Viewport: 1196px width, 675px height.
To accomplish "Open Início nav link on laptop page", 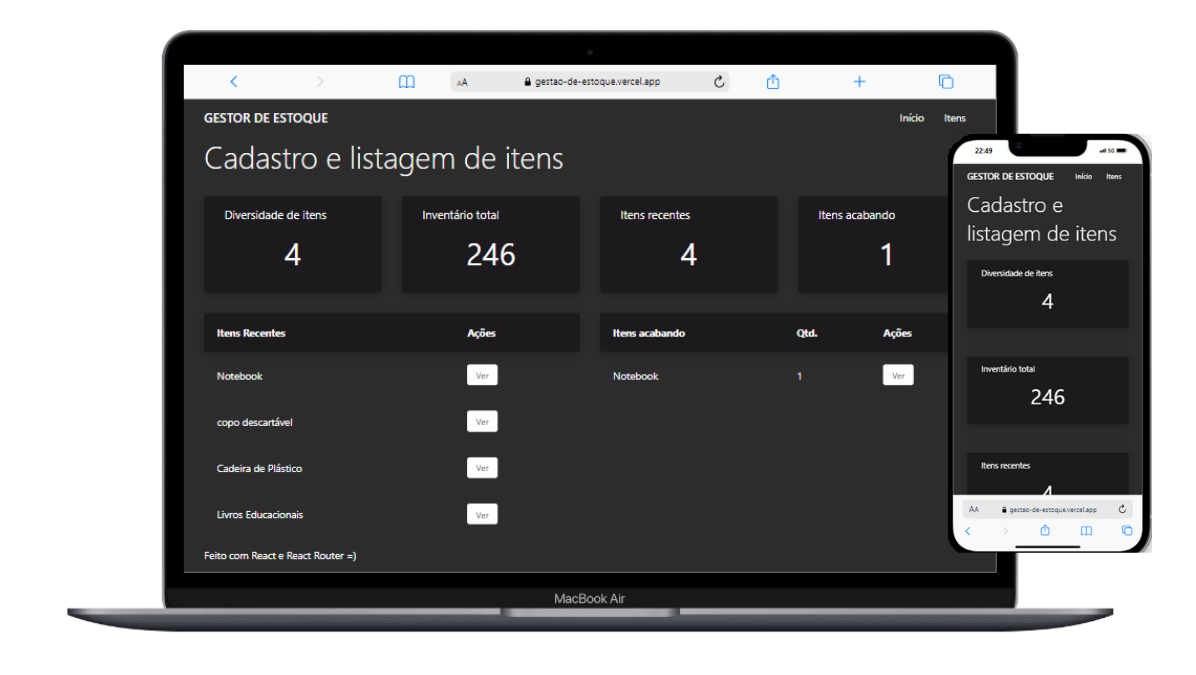I will (911, 118).
